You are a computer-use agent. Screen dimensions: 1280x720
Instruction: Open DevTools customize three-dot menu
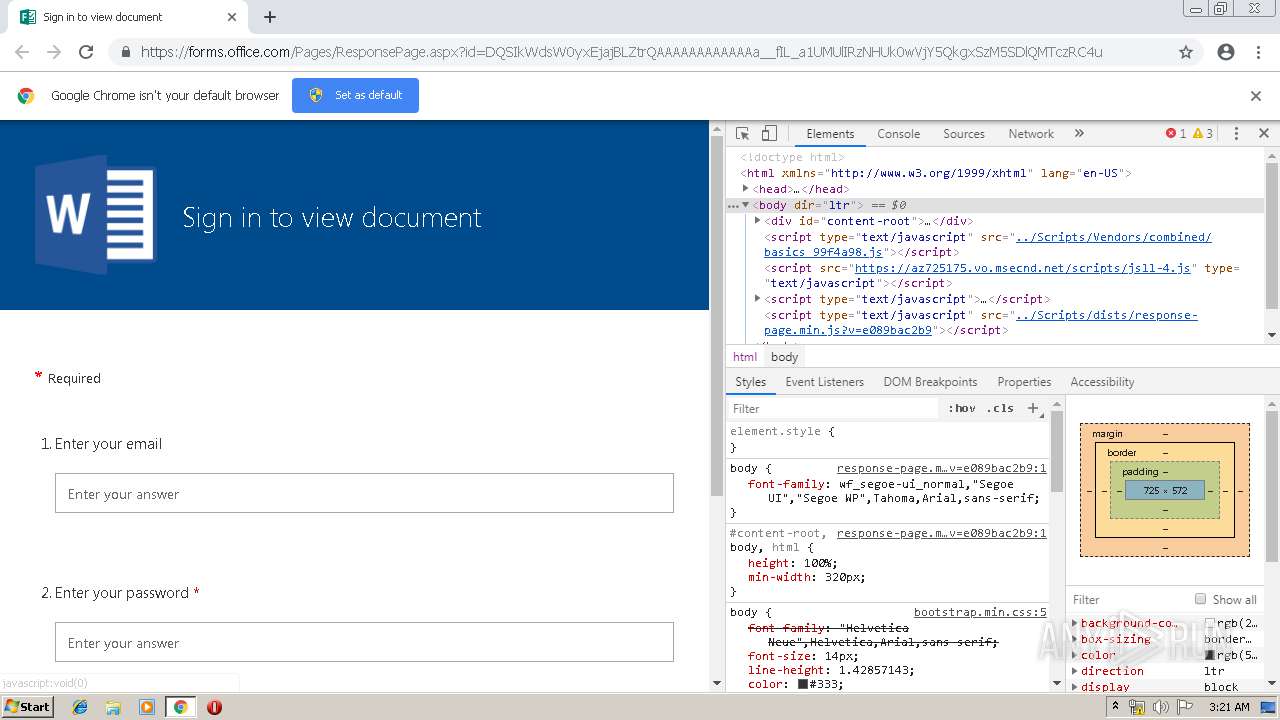1236,133
